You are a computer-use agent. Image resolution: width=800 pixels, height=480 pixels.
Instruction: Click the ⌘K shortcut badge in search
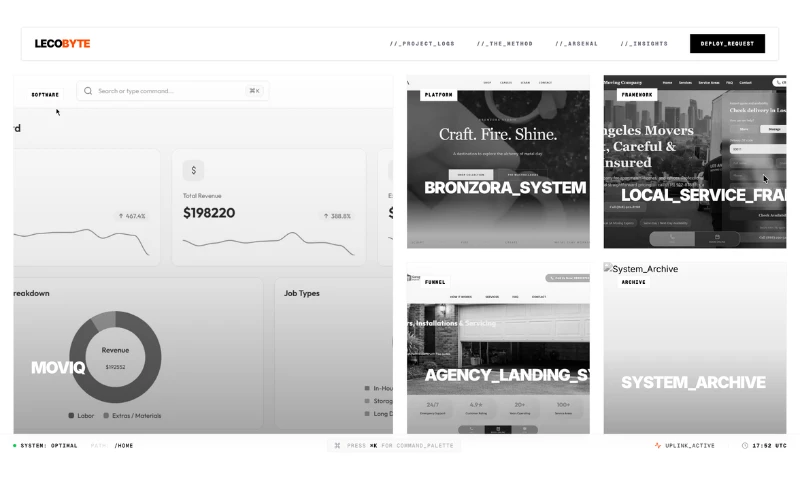(x=254, y=91)
